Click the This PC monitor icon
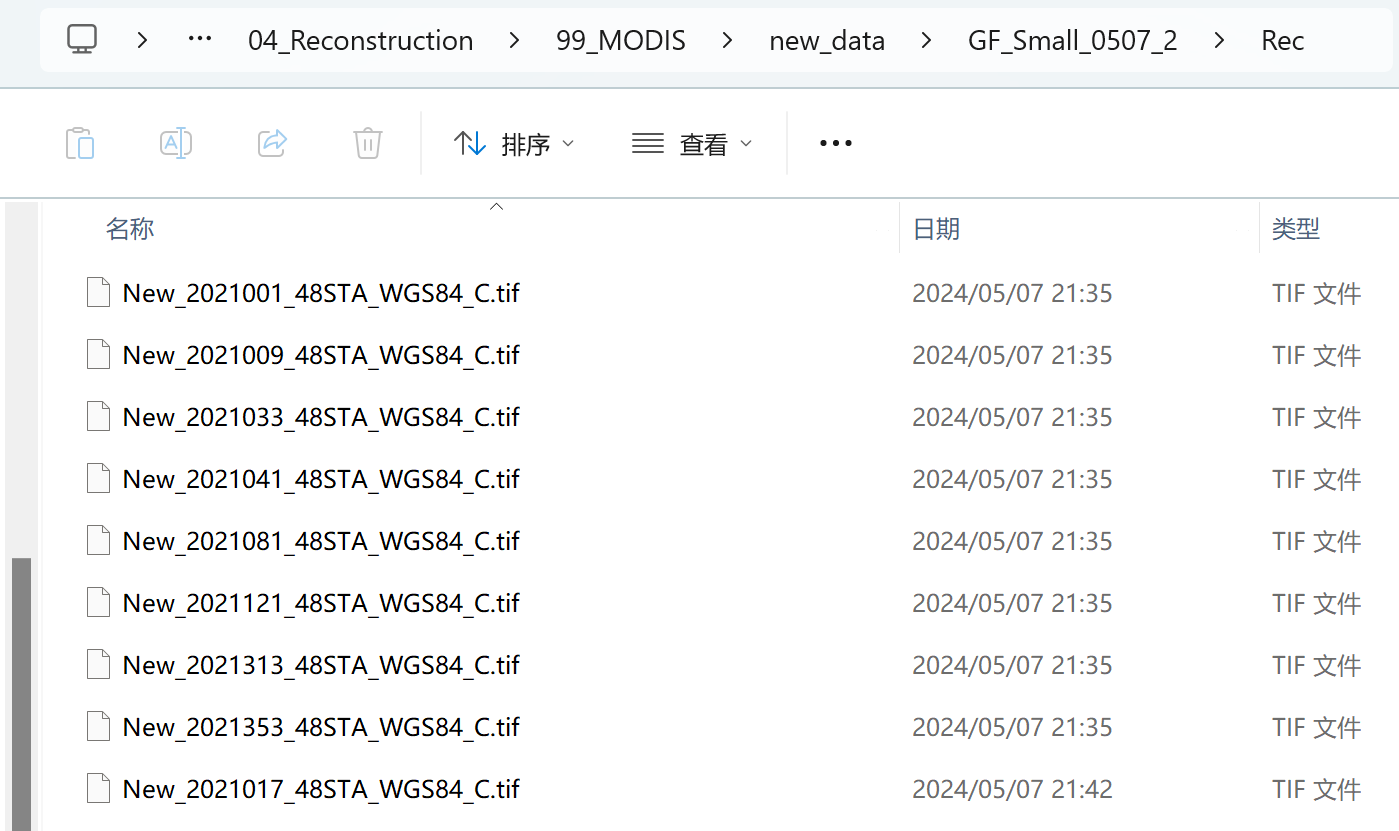Viewport: 1399px width, 831px height. click(82, 40)
